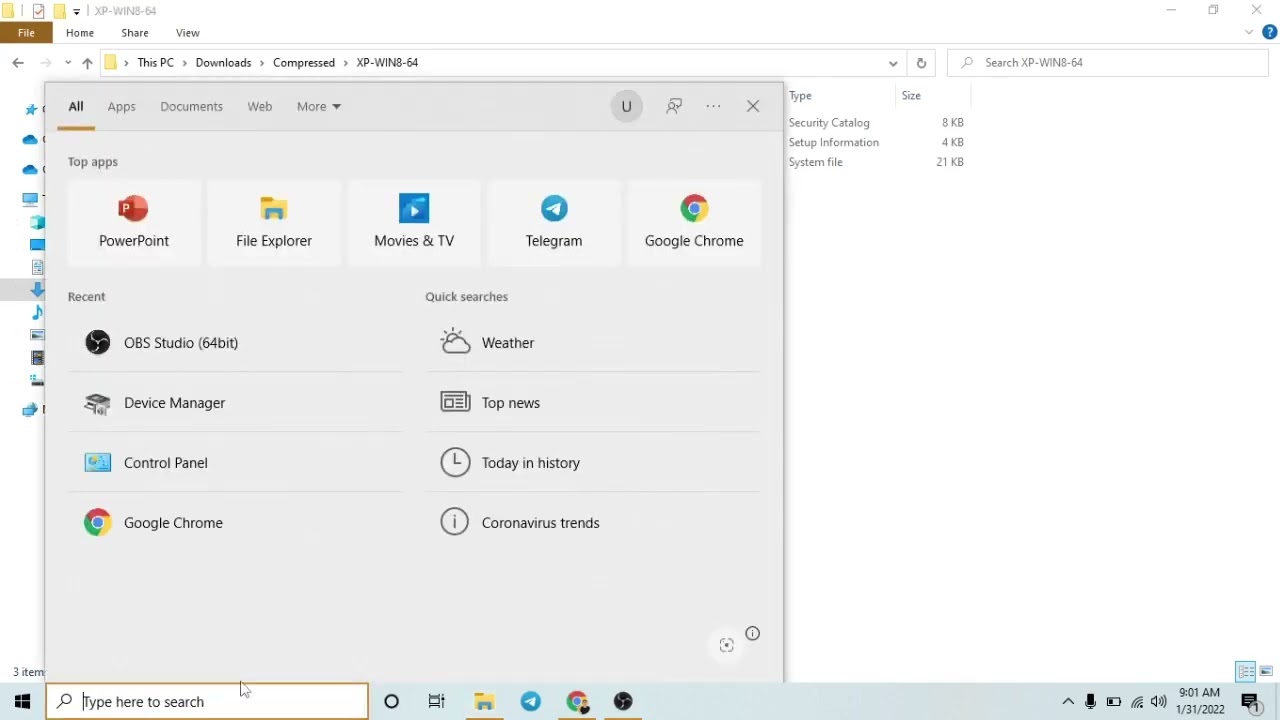Click Downloads in the address path

(x=223, y=62)
